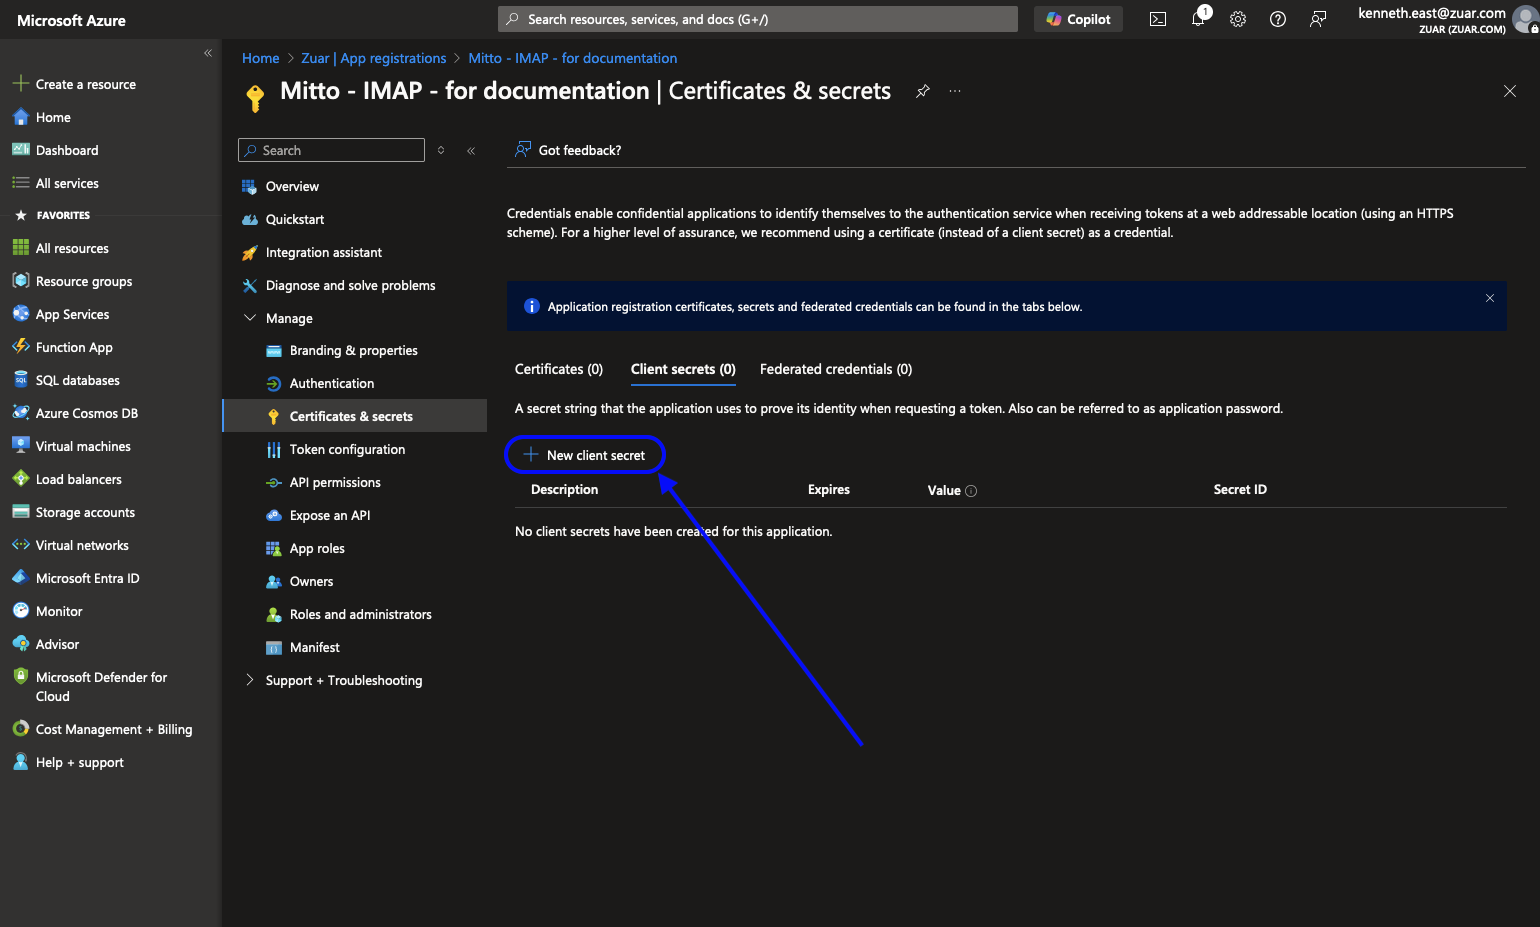Pin this blade with the pin icon
Screen dimensions: 1540x927
click(x=922, y=91)
